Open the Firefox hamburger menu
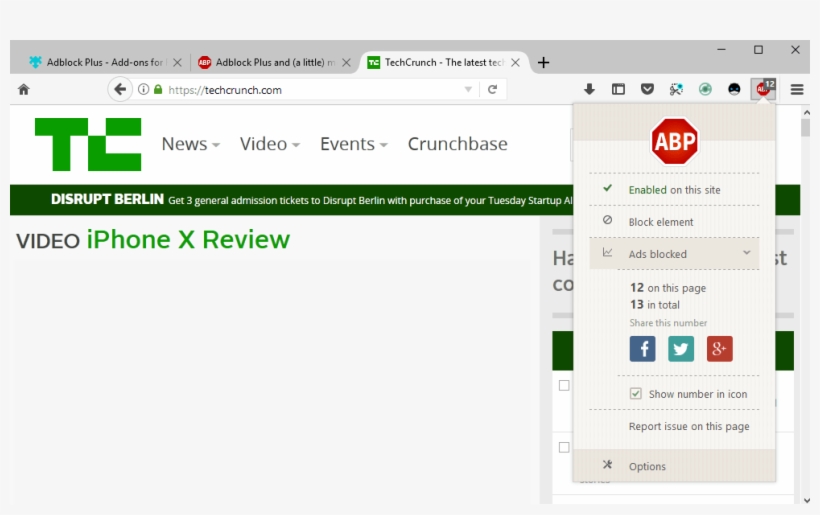 point(797,89)
